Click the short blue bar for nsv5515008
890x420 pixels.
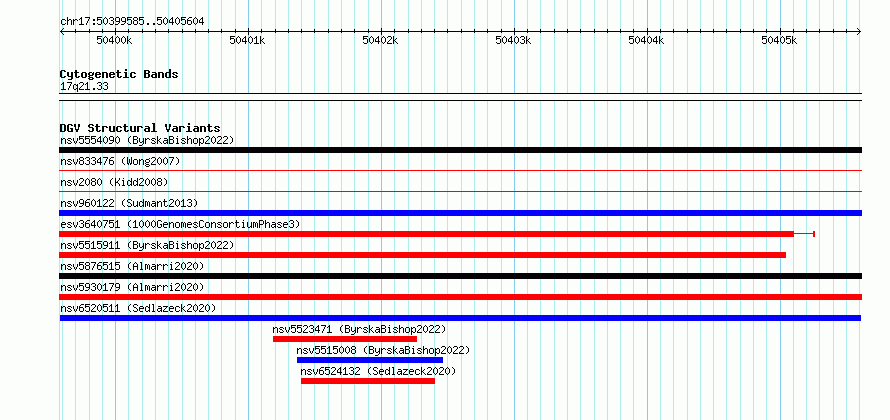point(370,360)
